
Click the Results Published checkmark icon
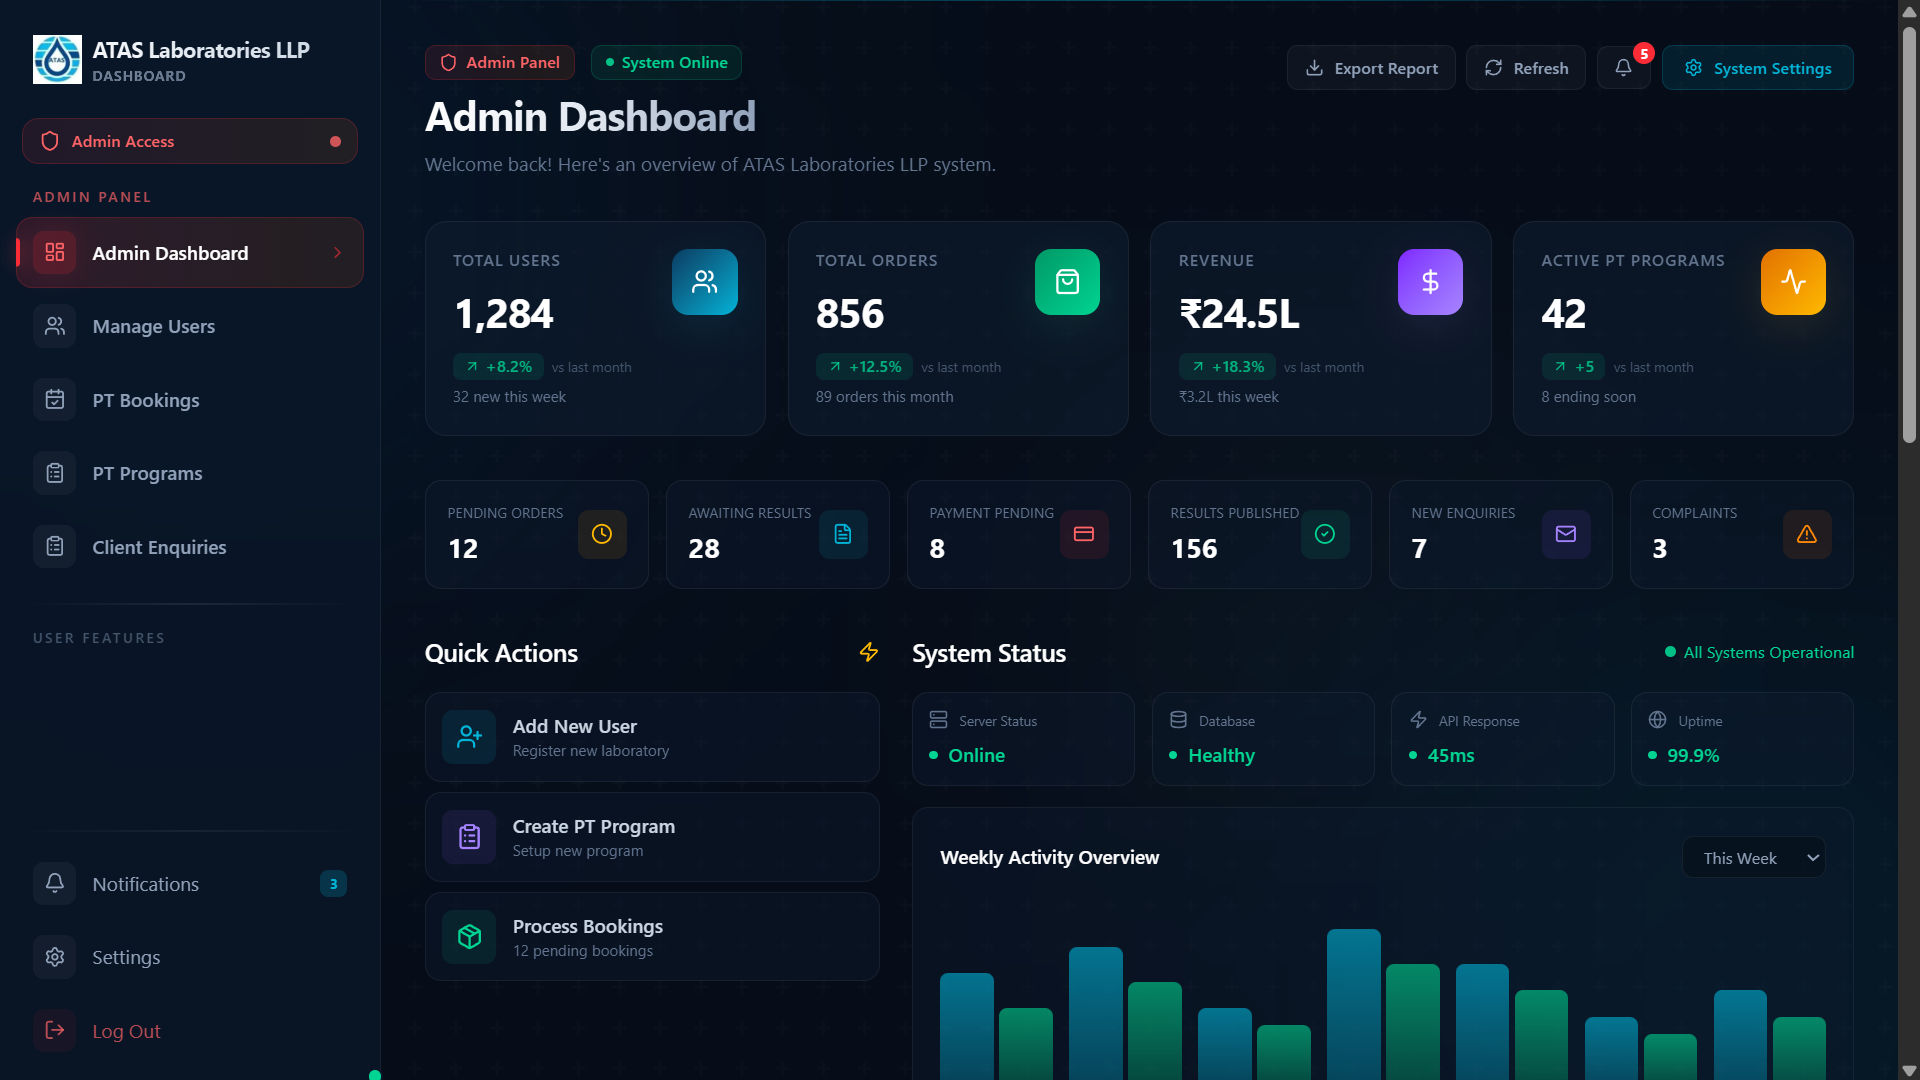click(x=1325, y=534)
